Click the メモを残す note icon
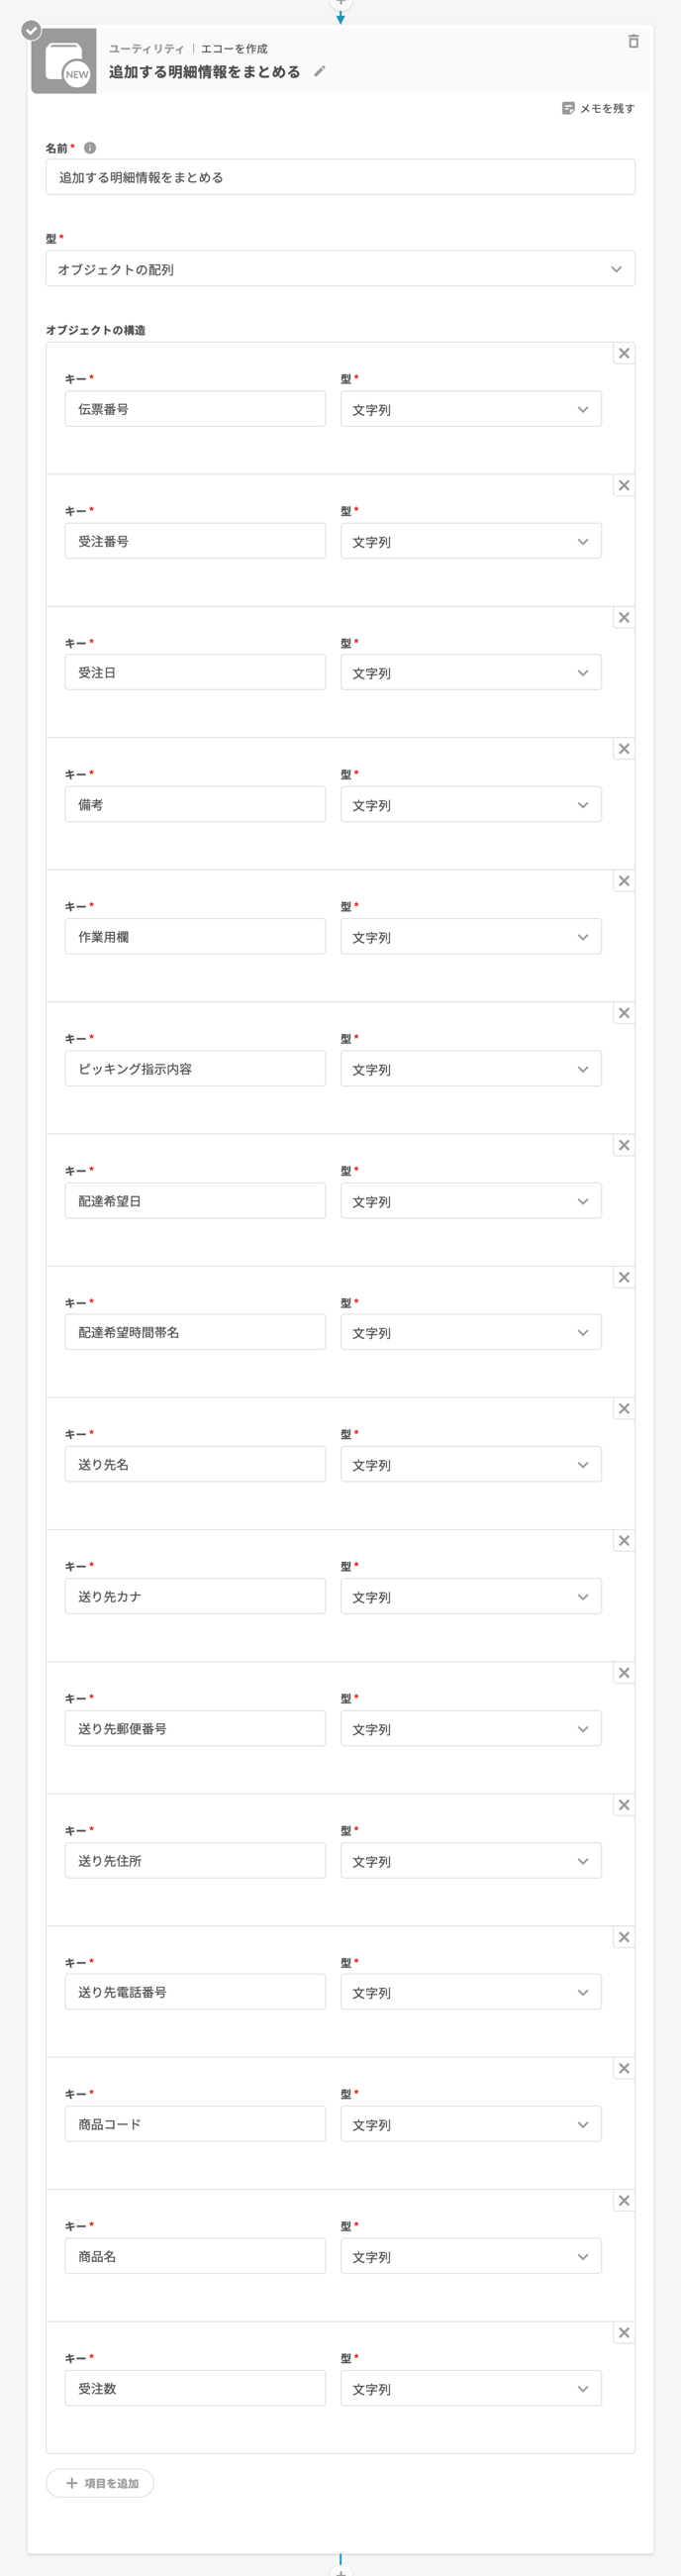 568,108
